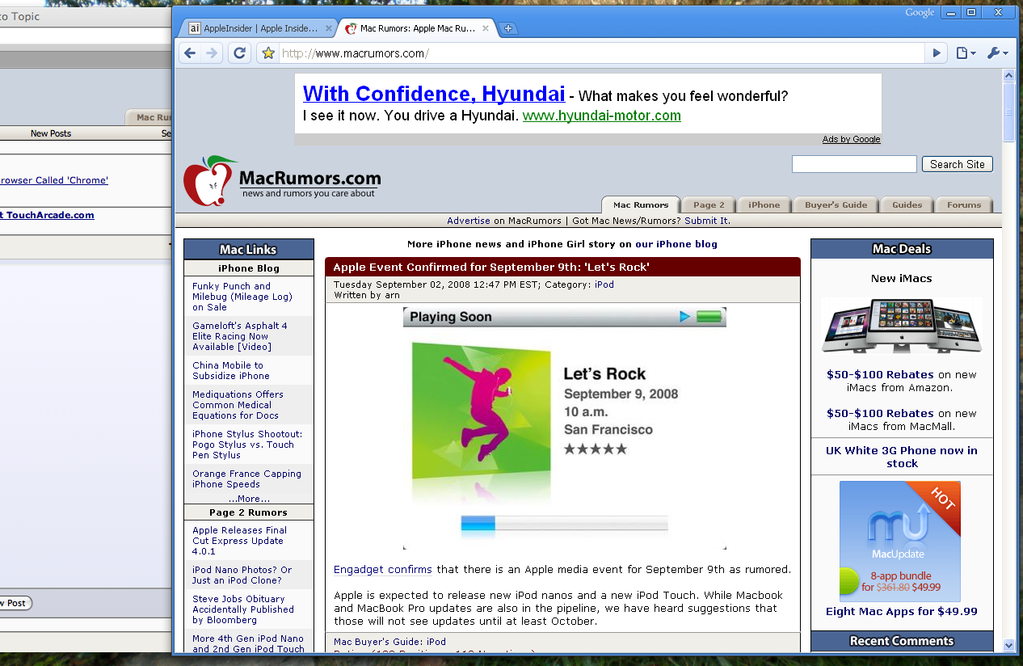Switch to the AppleInsider browser tab
This screenshot has width=1023, height=666.
[x=258, y=28]
